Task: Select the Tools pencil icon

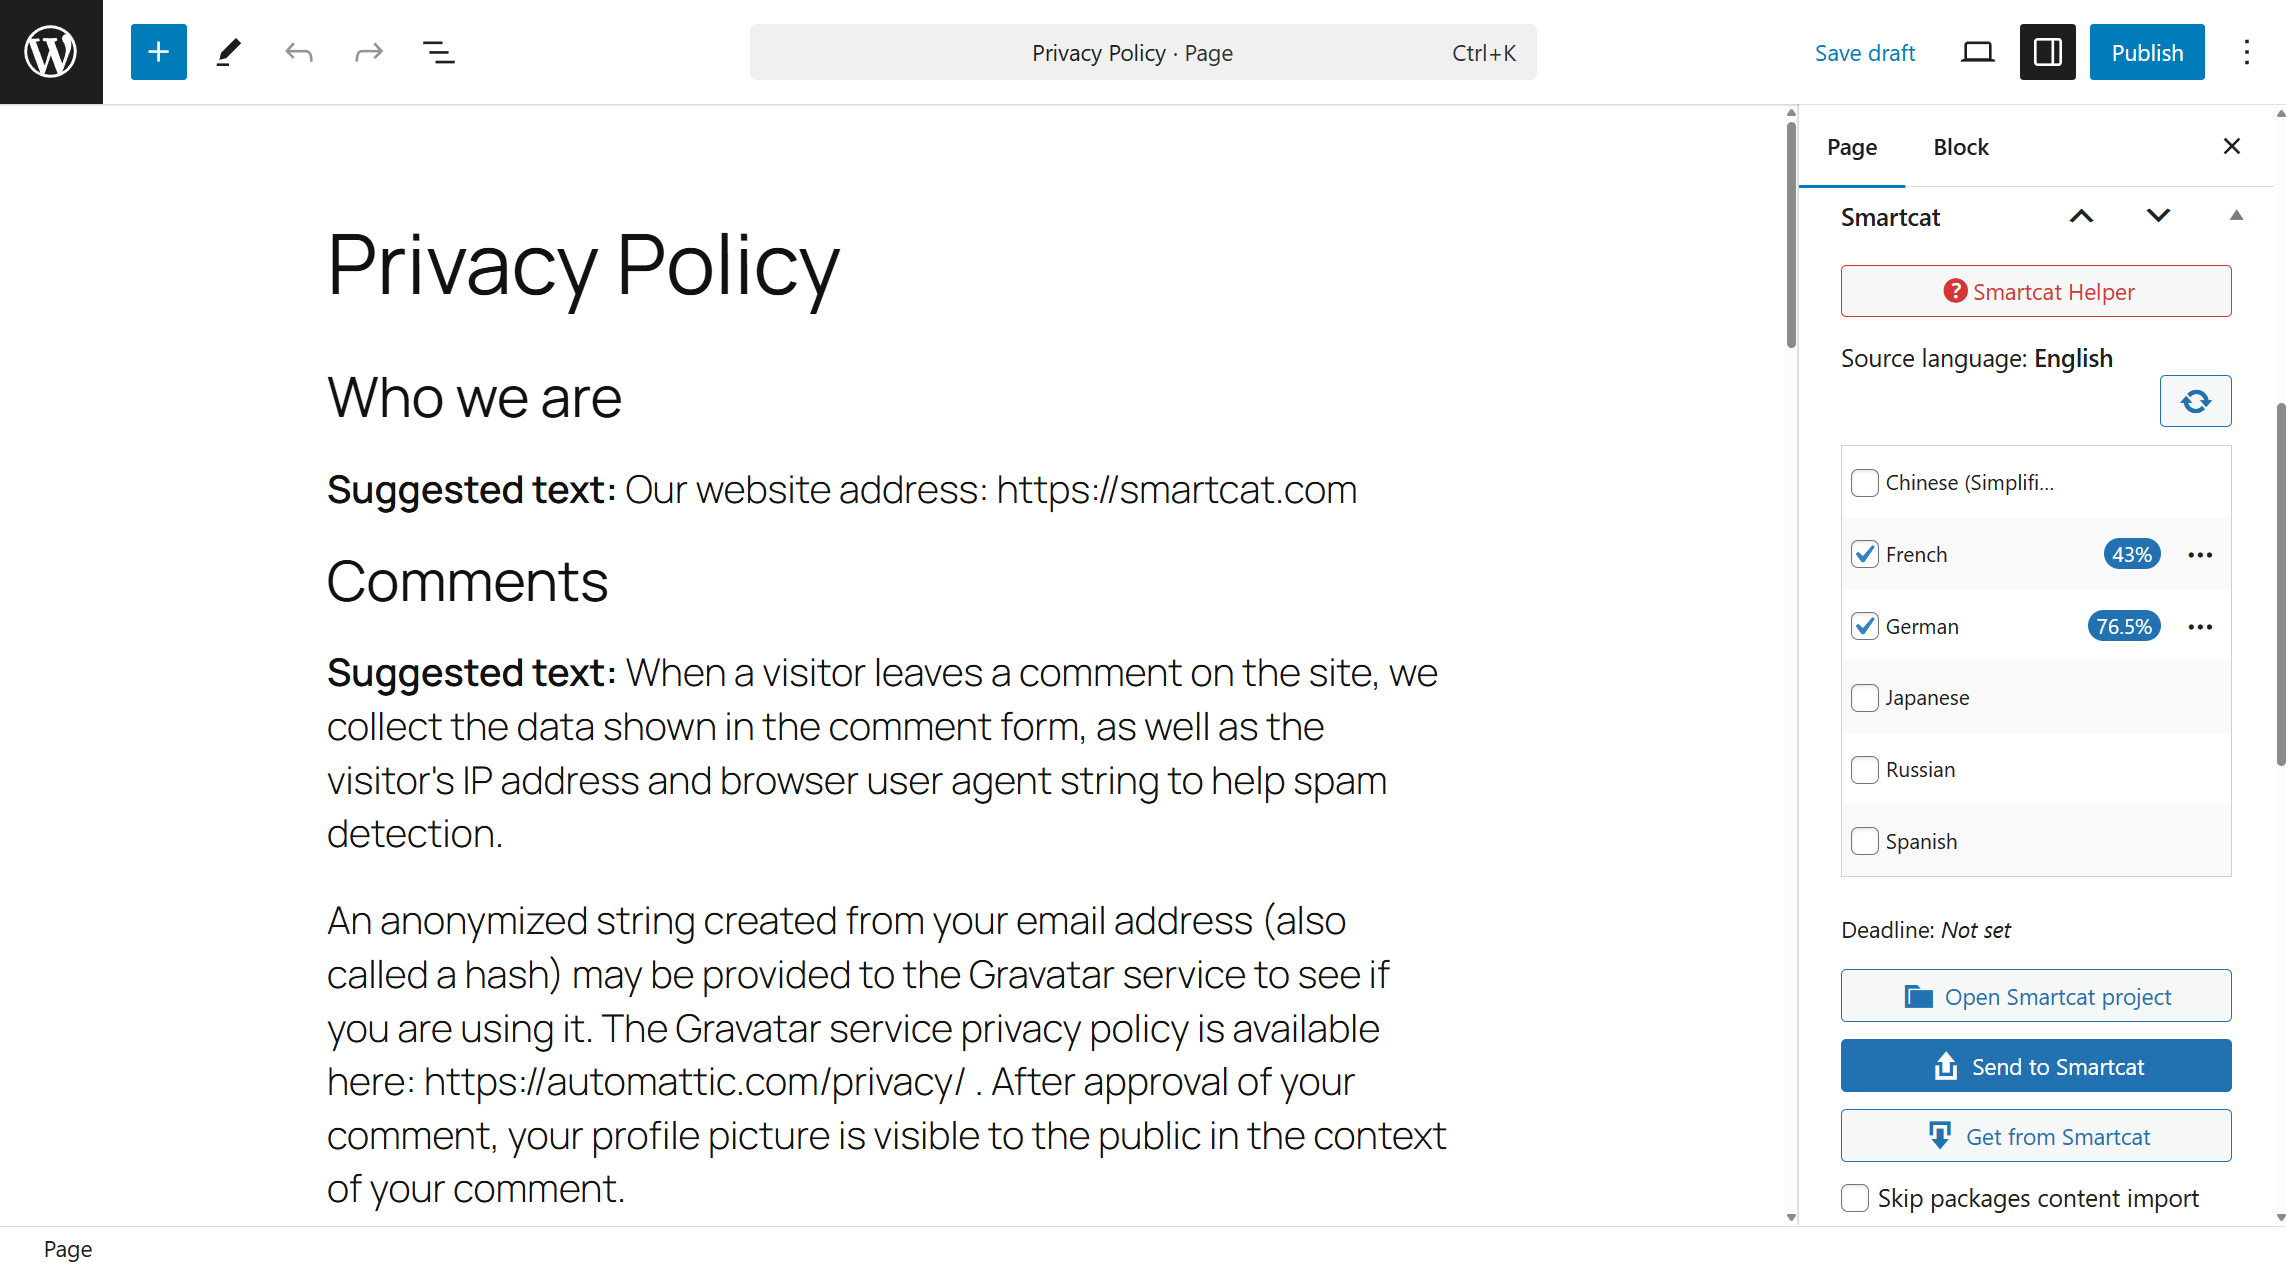Action: (229, 52)
